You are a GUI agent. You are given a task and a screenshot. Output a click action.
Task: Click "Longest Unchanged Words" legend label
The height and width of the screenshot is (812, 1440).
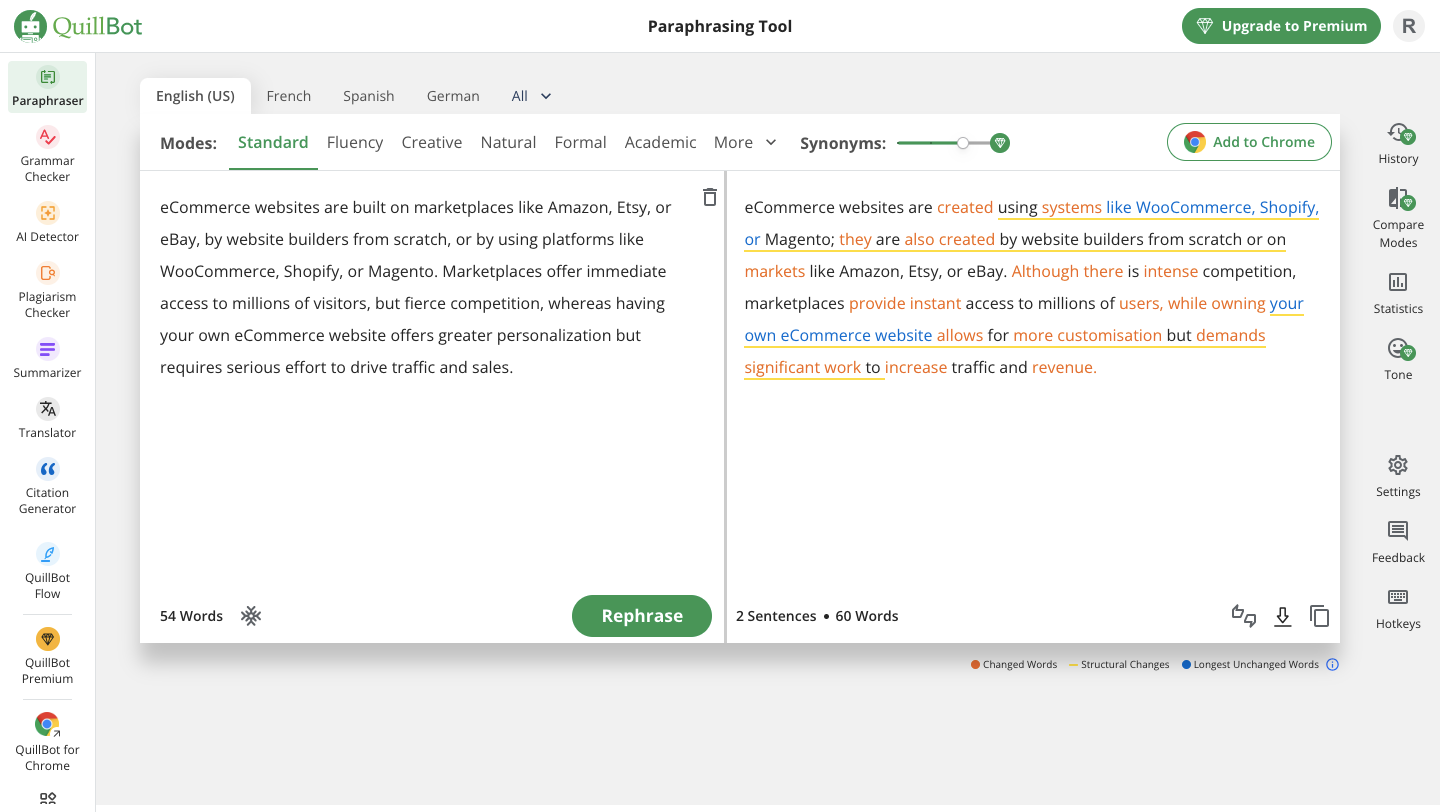pos(1256,664)
